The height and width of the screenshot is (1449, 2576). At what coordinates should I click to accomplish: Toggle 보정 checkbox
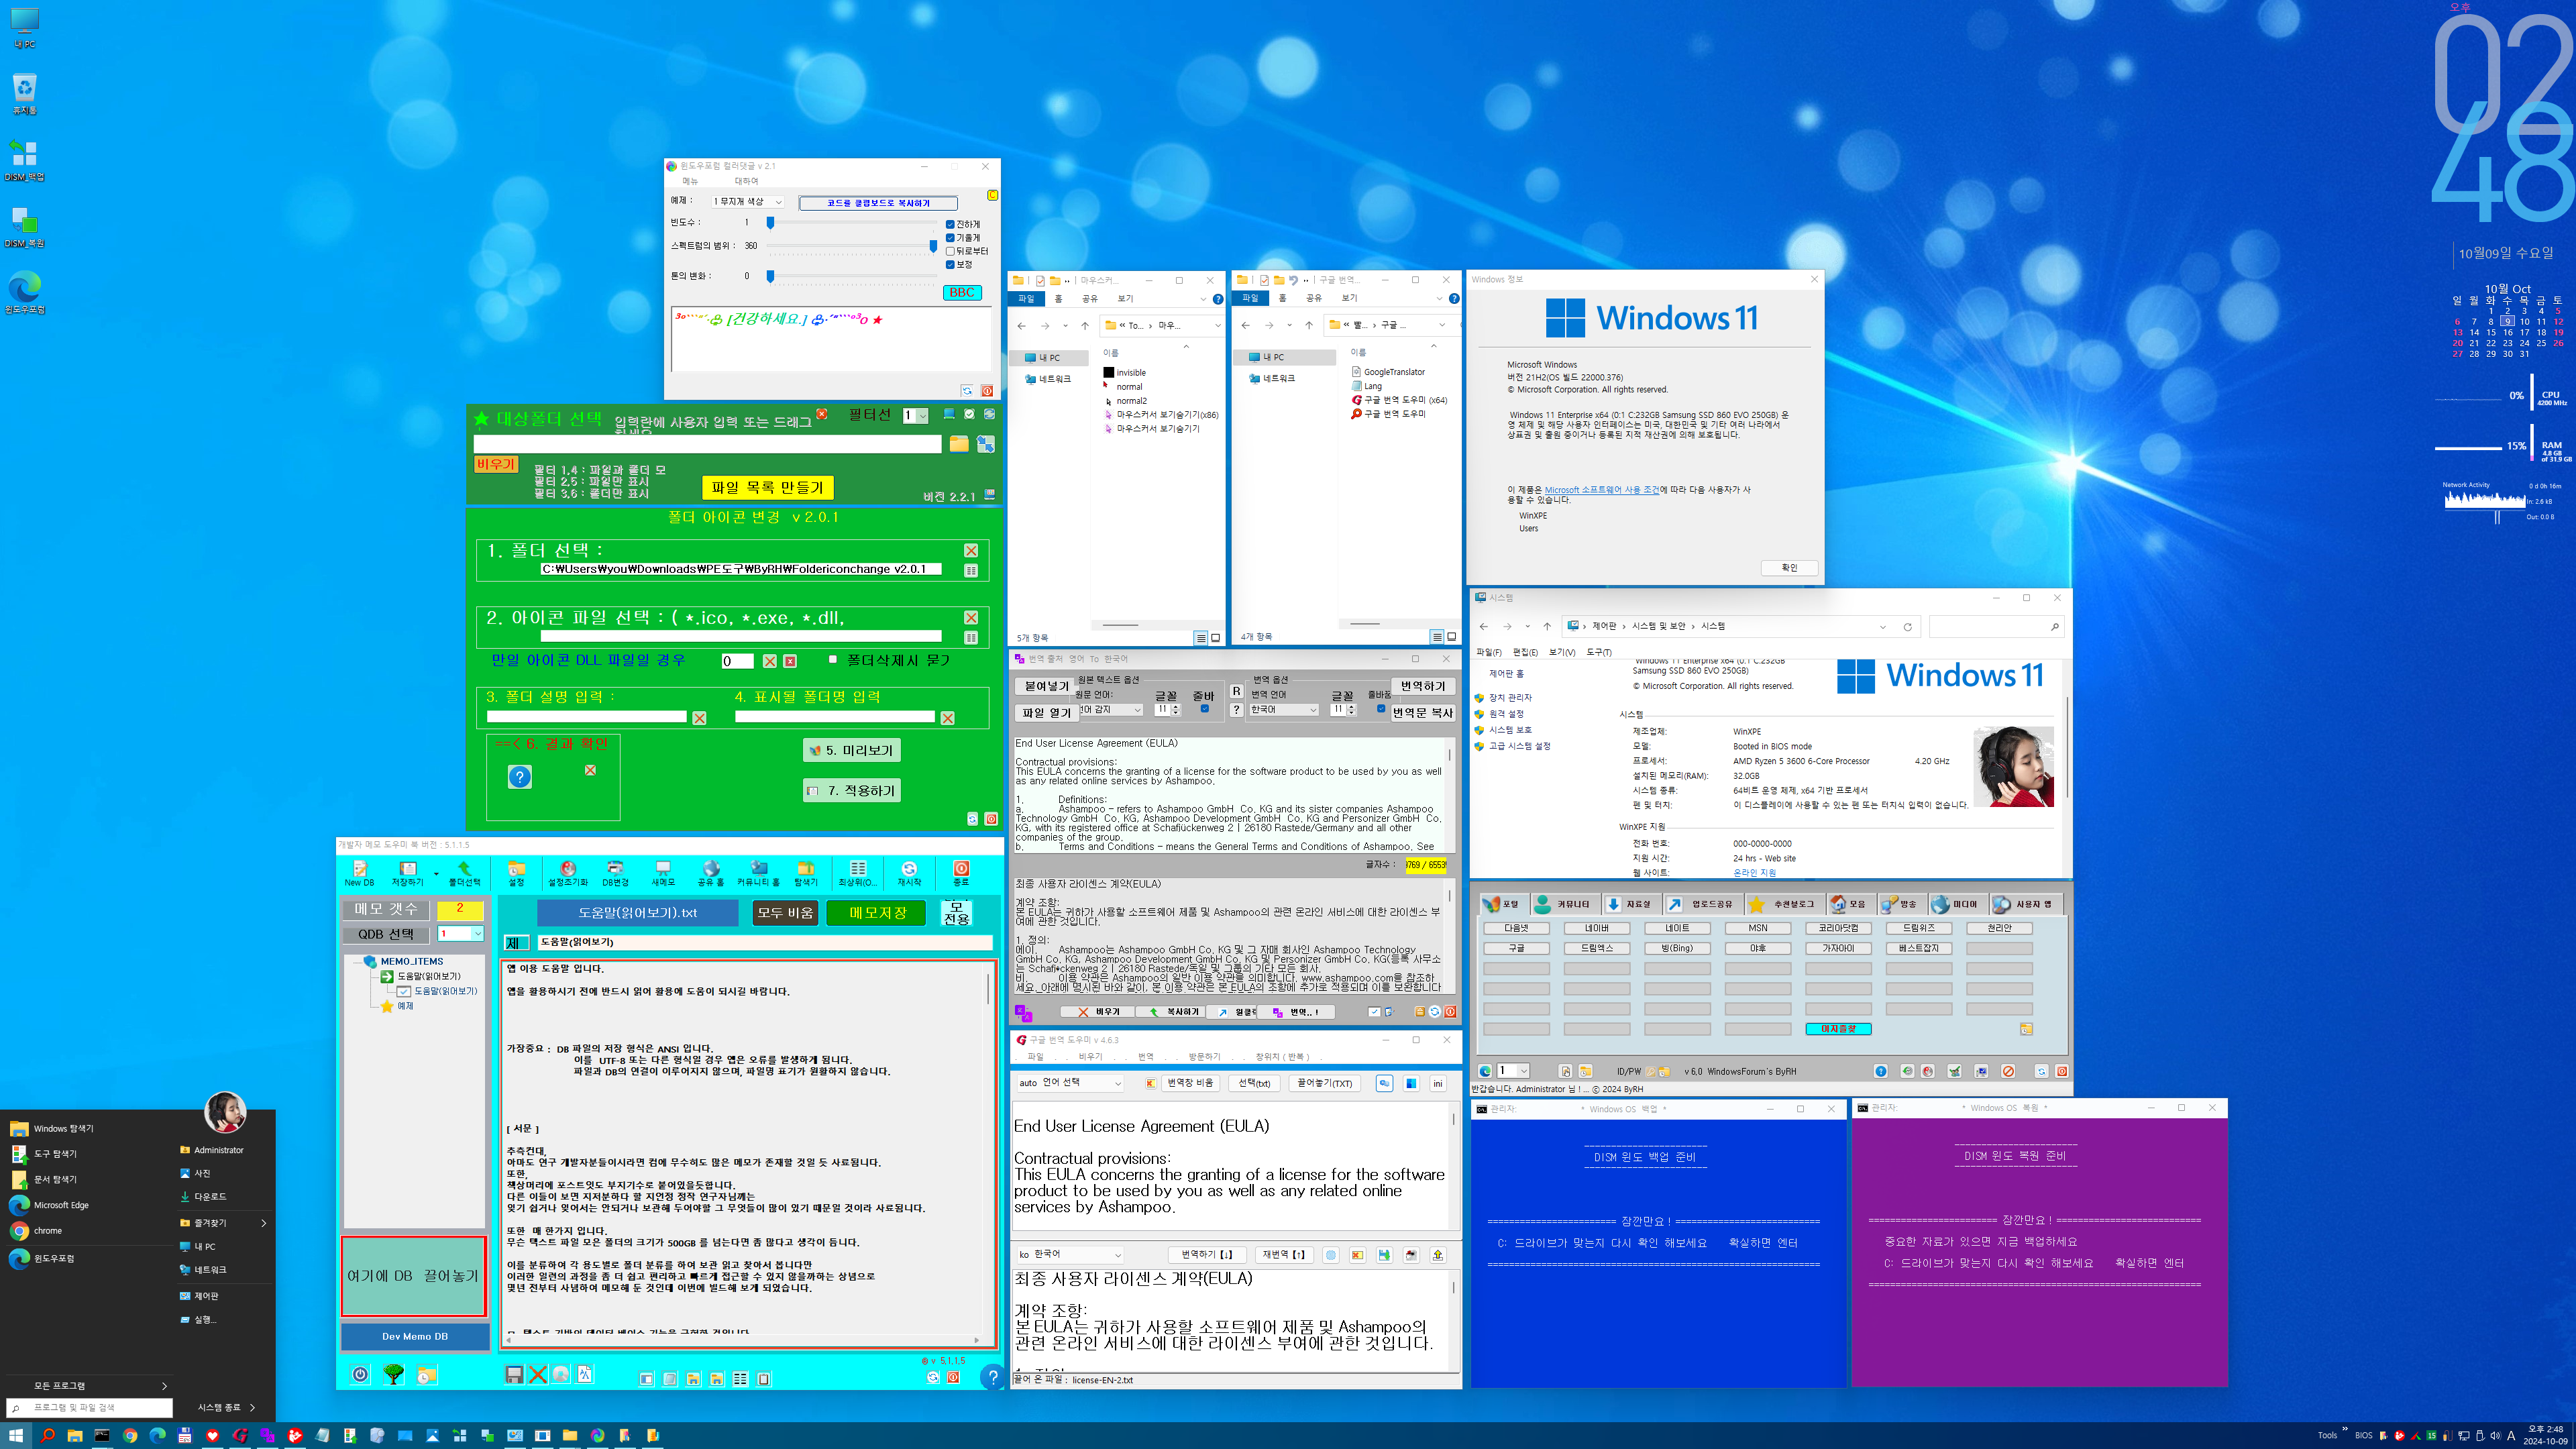pyautogui.click(x=950, y=265)
